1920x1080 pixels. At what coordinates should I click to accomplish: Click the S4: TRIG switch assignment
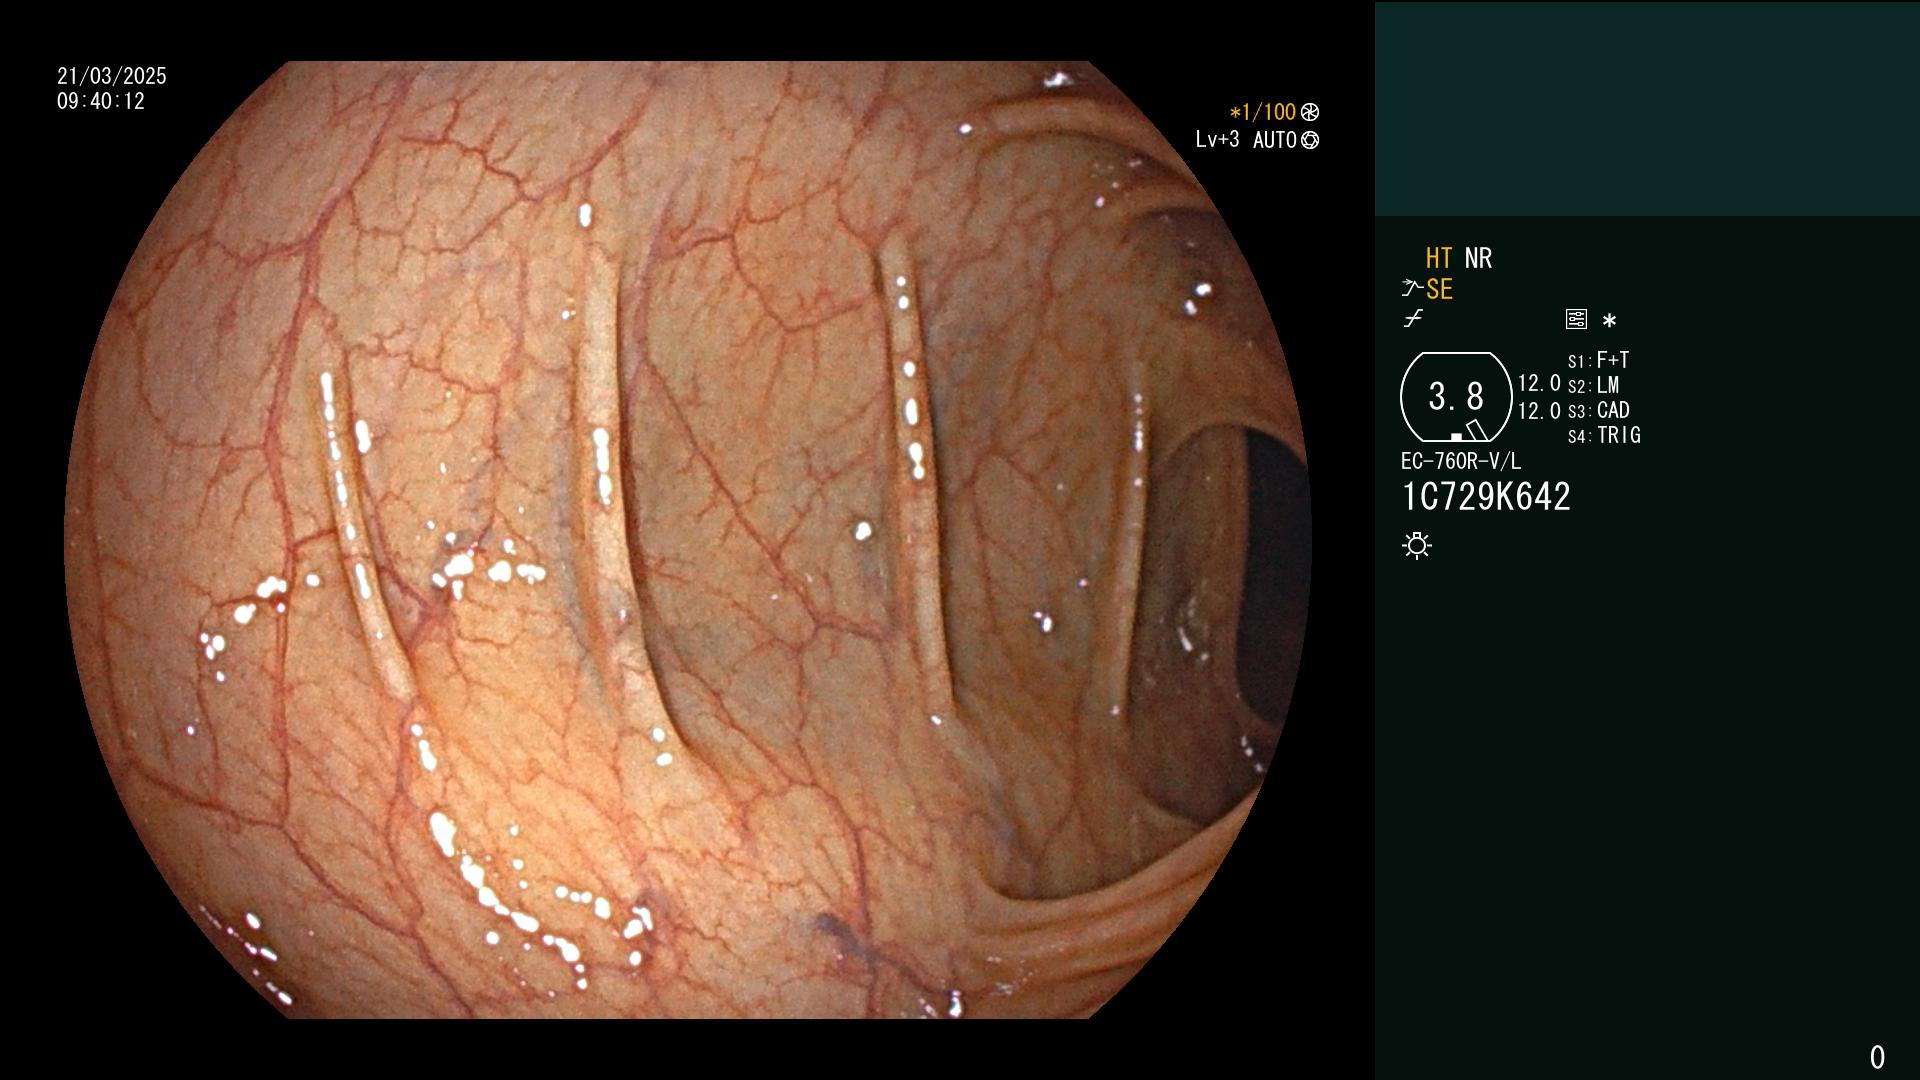1604,435
